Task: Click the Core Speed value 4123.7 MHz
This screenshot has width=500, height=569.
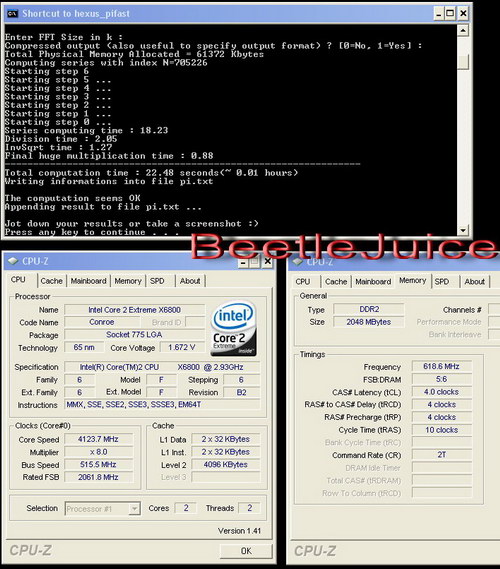Action: click(x=99, y=439)
